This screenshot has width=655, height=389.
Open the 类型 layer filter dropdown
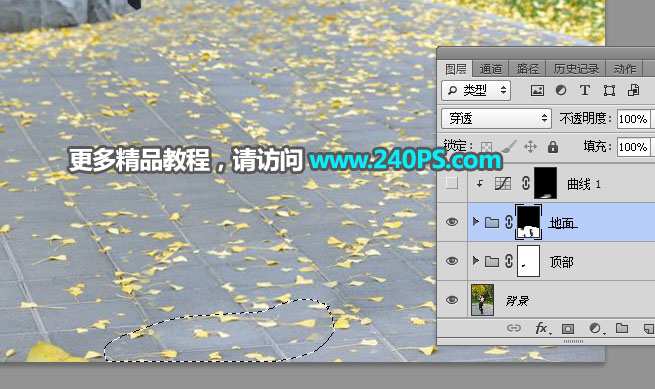[x=476, y=90]
